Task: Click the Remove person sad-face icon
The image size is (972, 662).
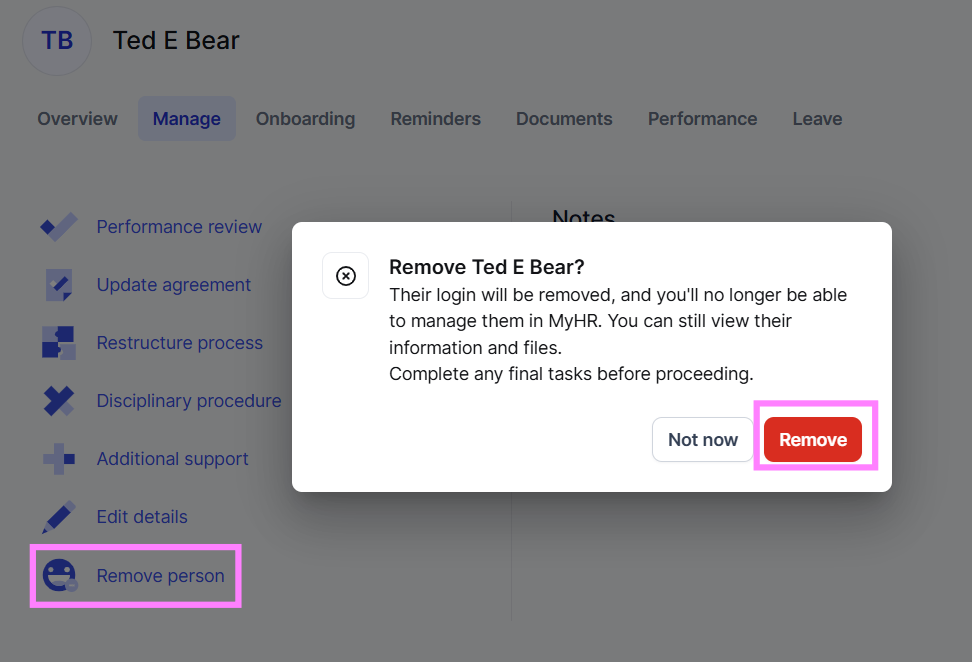Action: (58, 575)
